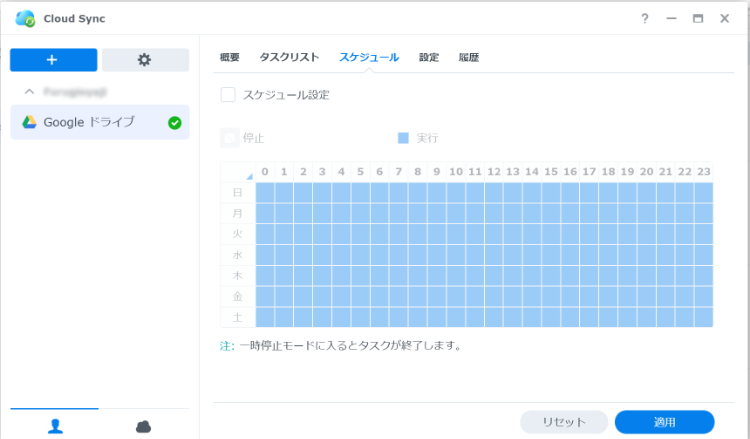Open the 設定 tab
The image size is (750, 439).
429,57
